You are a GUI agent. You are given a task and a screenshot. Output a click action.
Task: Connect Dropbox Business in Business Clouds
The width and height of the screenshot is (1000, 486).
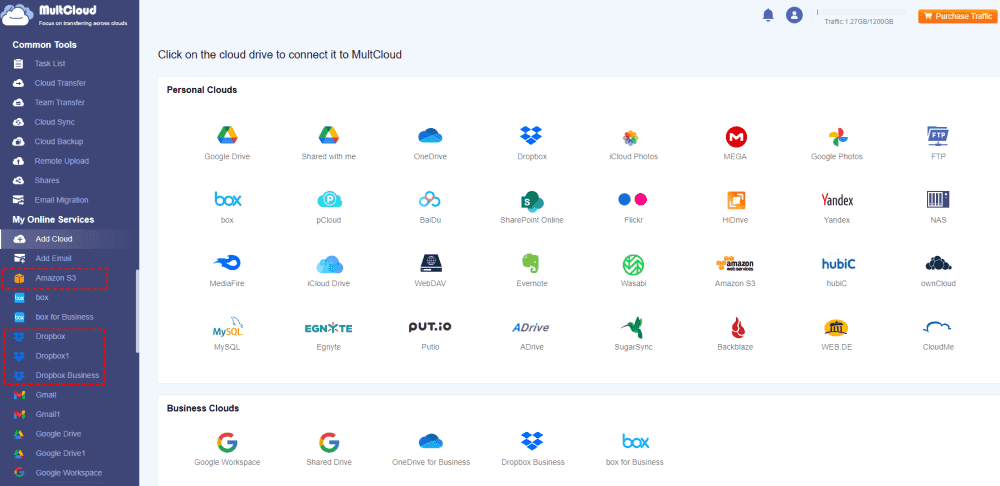532,448
